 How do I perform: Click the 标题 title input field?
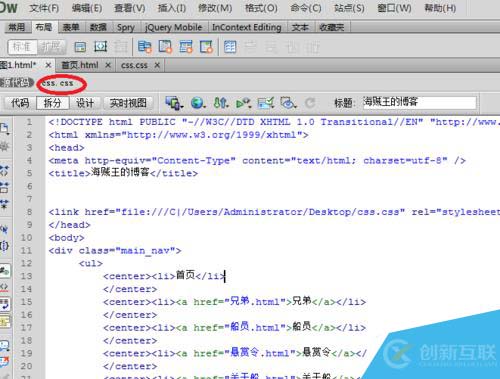(419, 102)
